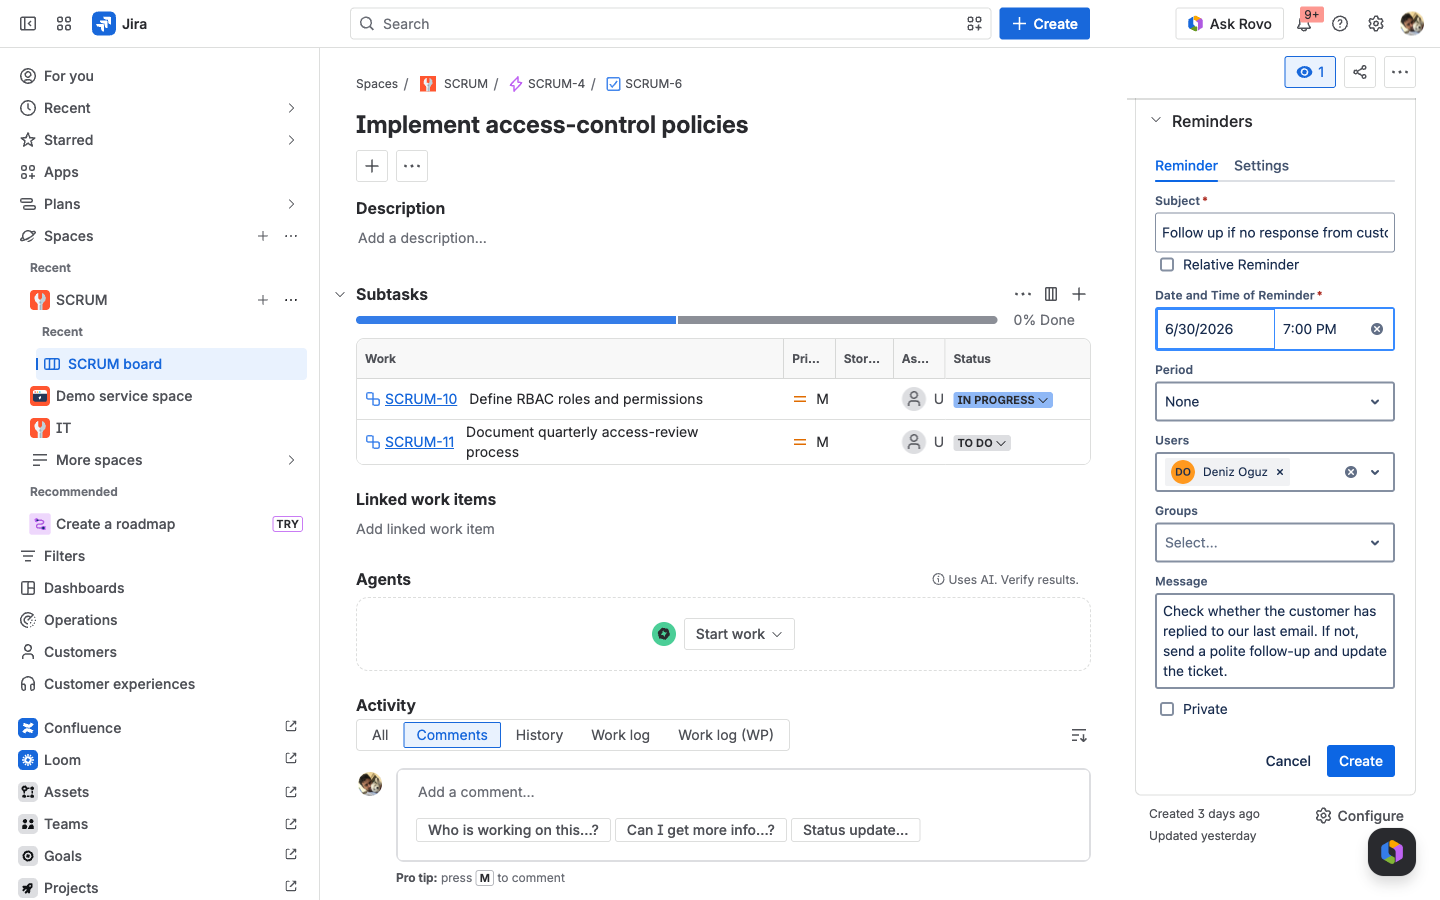Open the settings gear in the top bar
Image resolution: width=1440 pixels, height=900 pixels.
(1376, 24)
